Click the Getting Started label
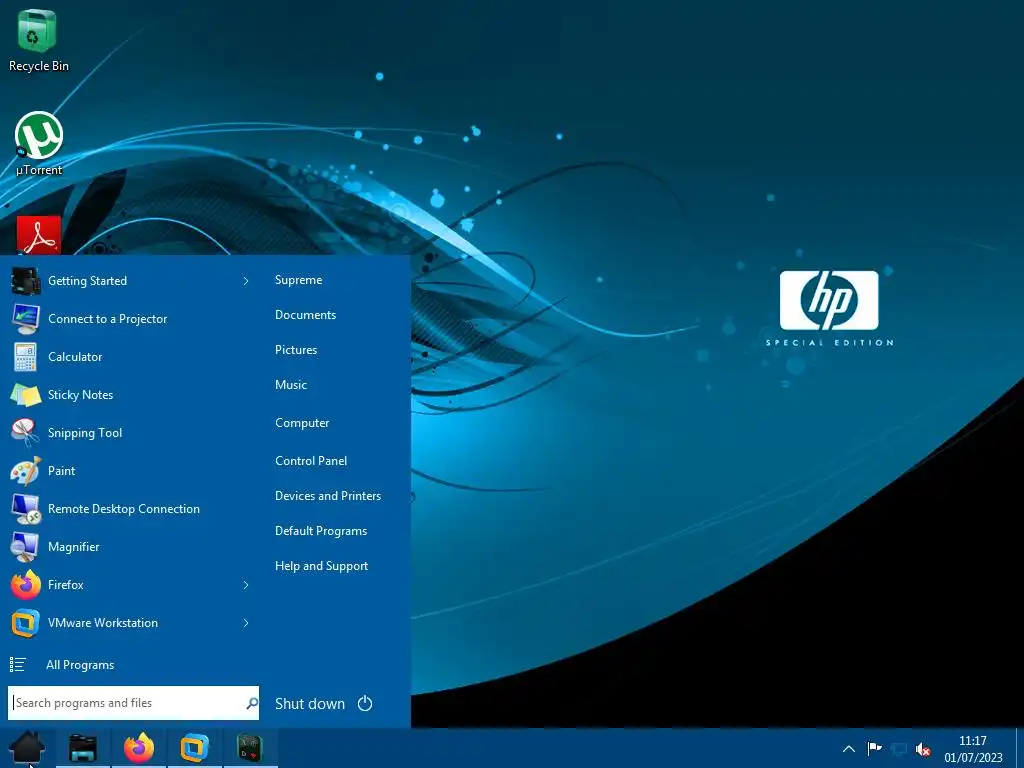 88,281
